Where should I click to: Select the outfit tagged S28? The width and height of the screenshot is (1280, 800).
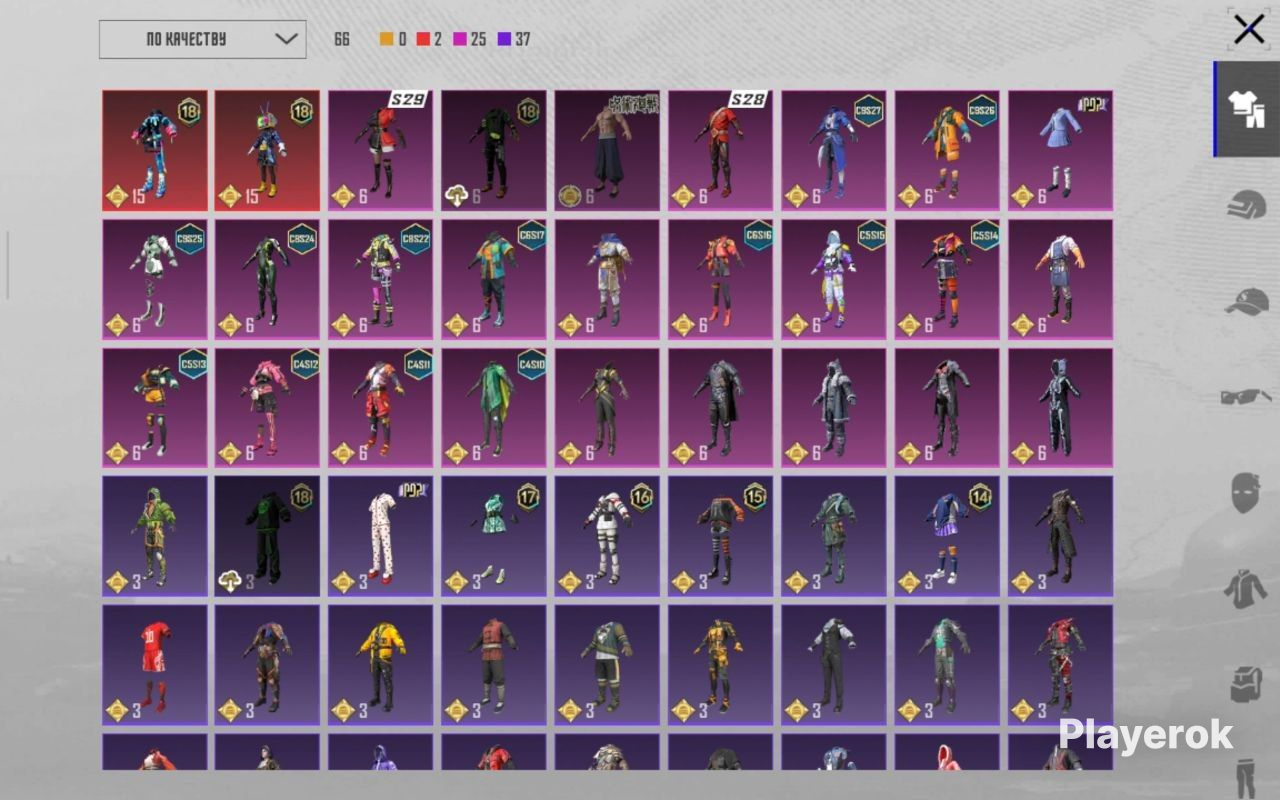click(x=721, y=150)
